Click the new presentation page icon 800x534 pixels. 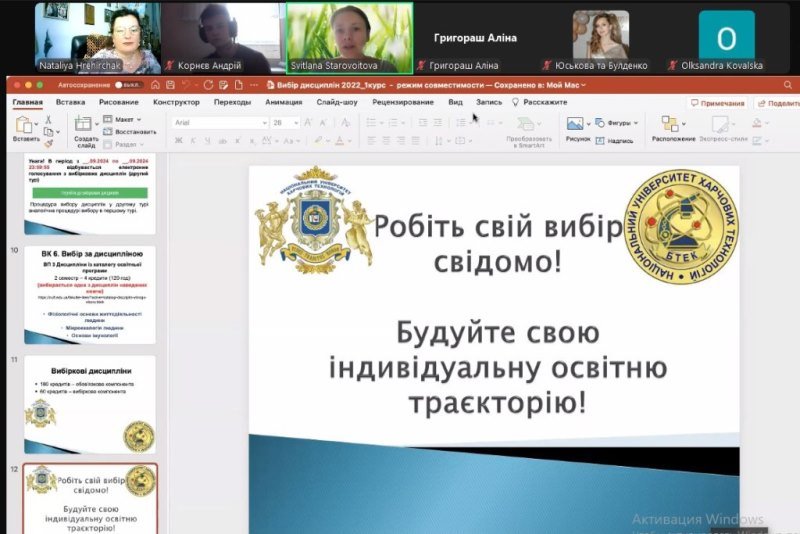(x=239, y=85)
